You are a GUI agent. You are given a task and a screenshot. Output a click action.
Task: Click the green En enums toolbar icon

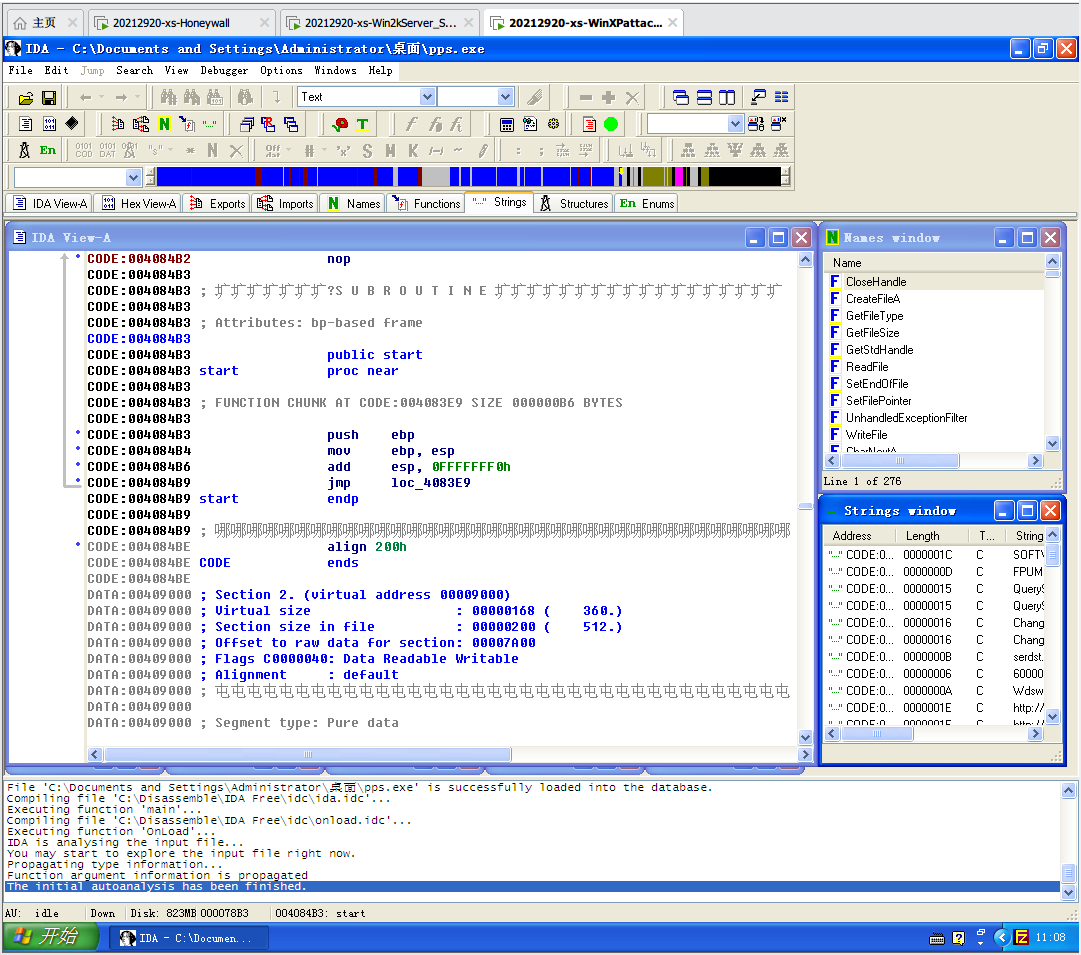(48, 150)
